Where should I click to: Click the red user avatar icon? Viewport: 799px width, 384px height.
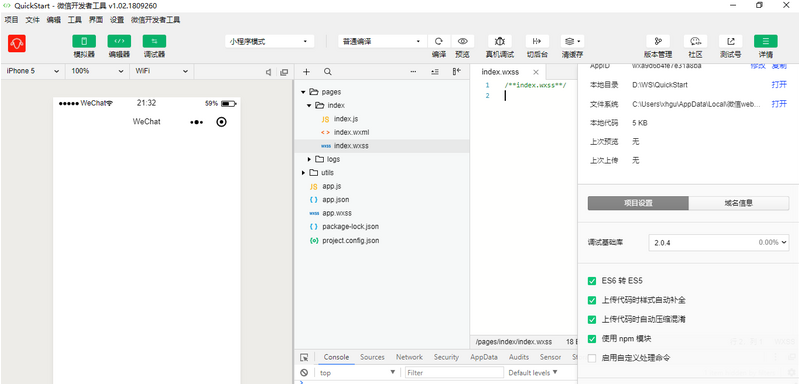(17, 43)
